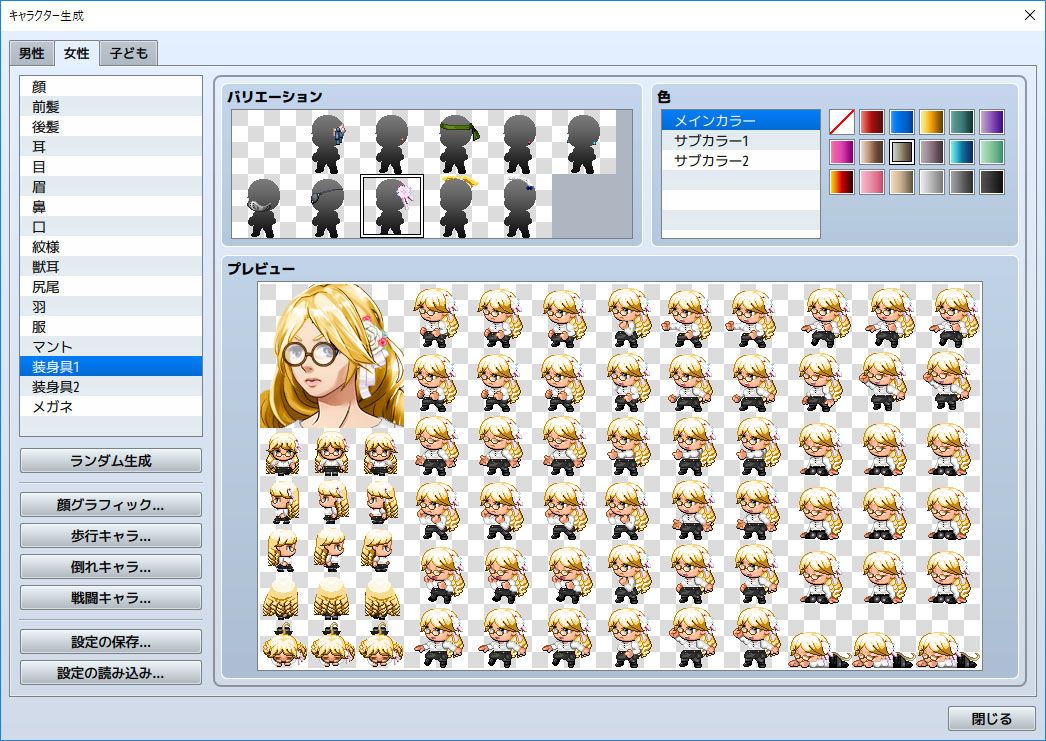Click the 設定の保存 button

110,641
